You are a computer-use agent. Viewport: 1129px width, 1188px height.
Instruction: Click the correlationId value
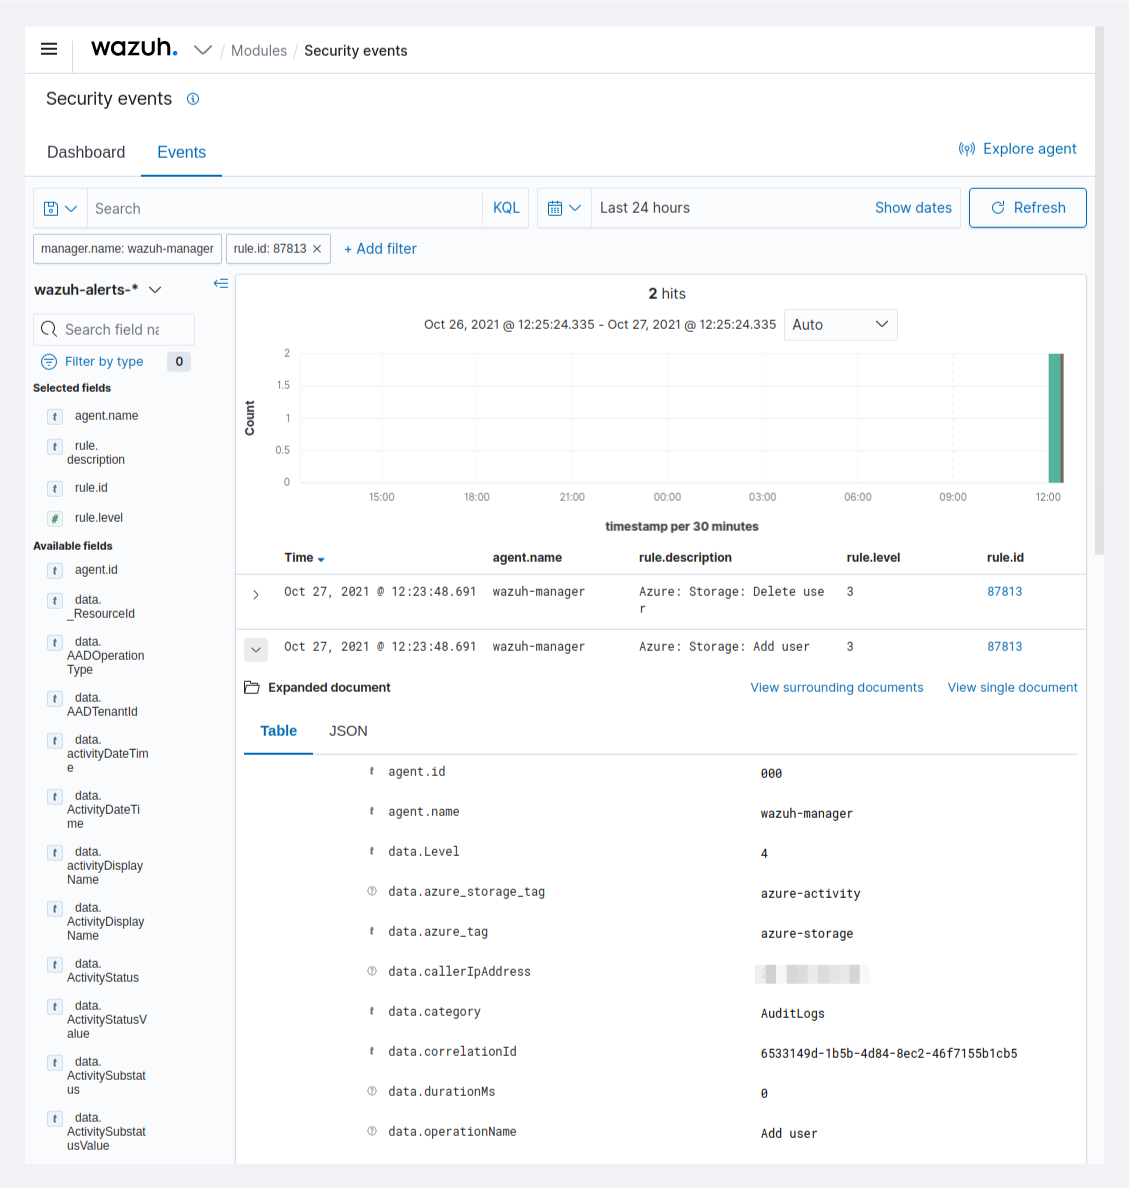(x=889, y=1053)
